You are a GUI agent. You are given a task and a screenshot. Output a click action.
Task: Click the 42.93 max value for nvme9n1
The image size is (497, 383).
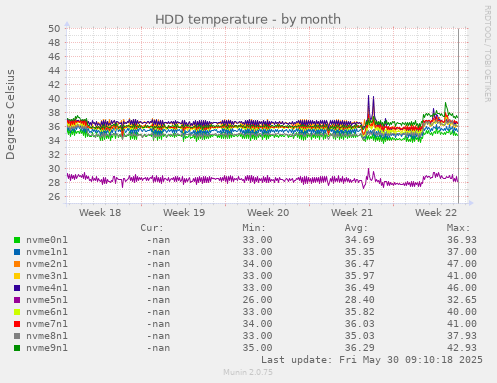click(462, 348)
